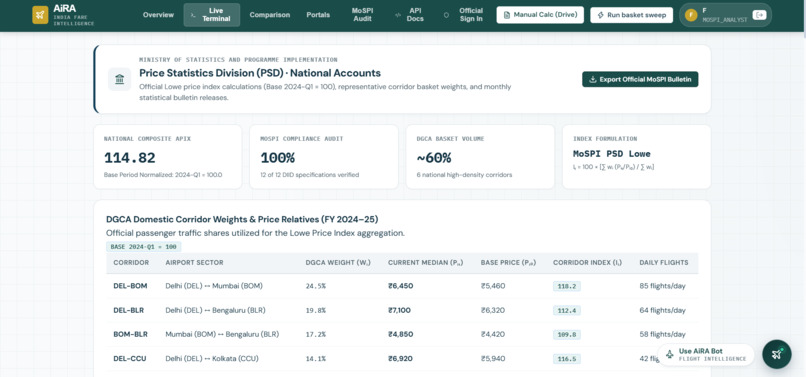Open Official Sign In page
806x377 pixels.
(x=465, y=15)
